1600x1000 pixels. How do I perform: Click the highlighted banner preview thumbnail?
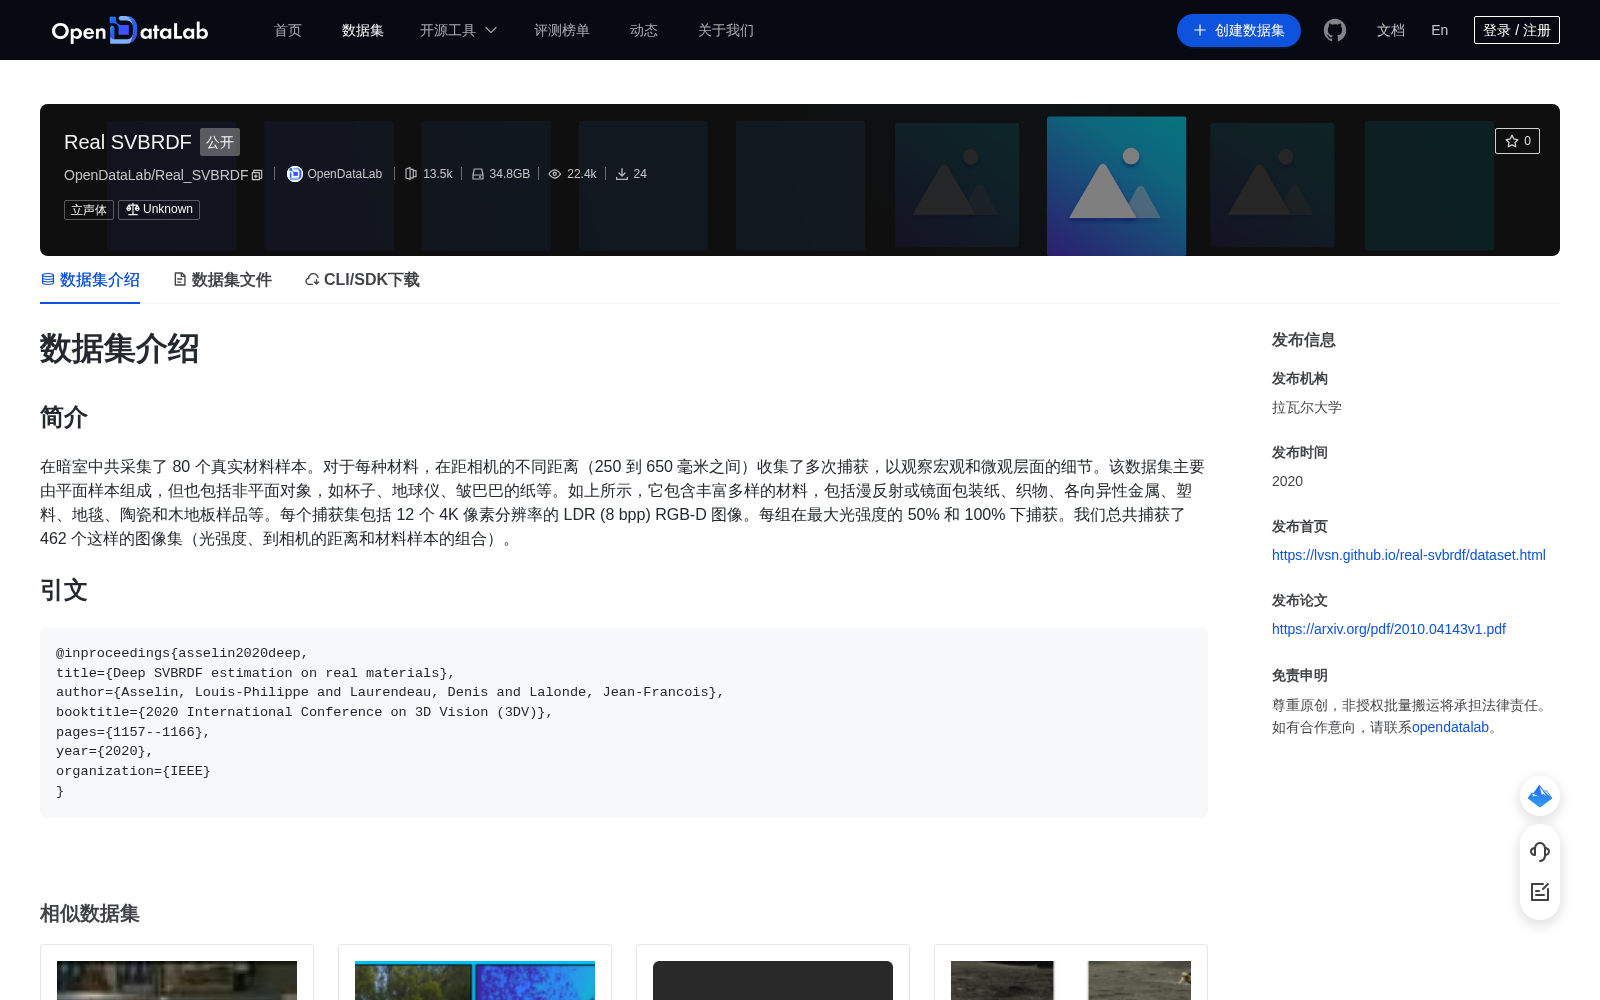coord(1116,186)
